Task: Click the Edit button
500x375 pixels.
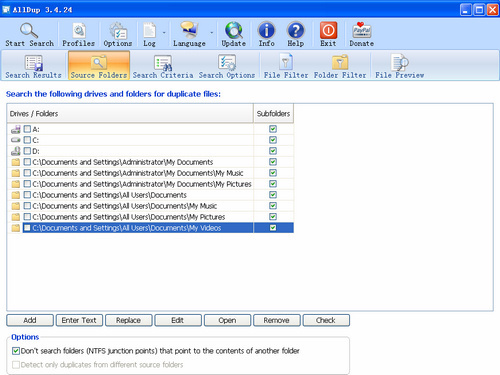Action: tap(178, 320)
